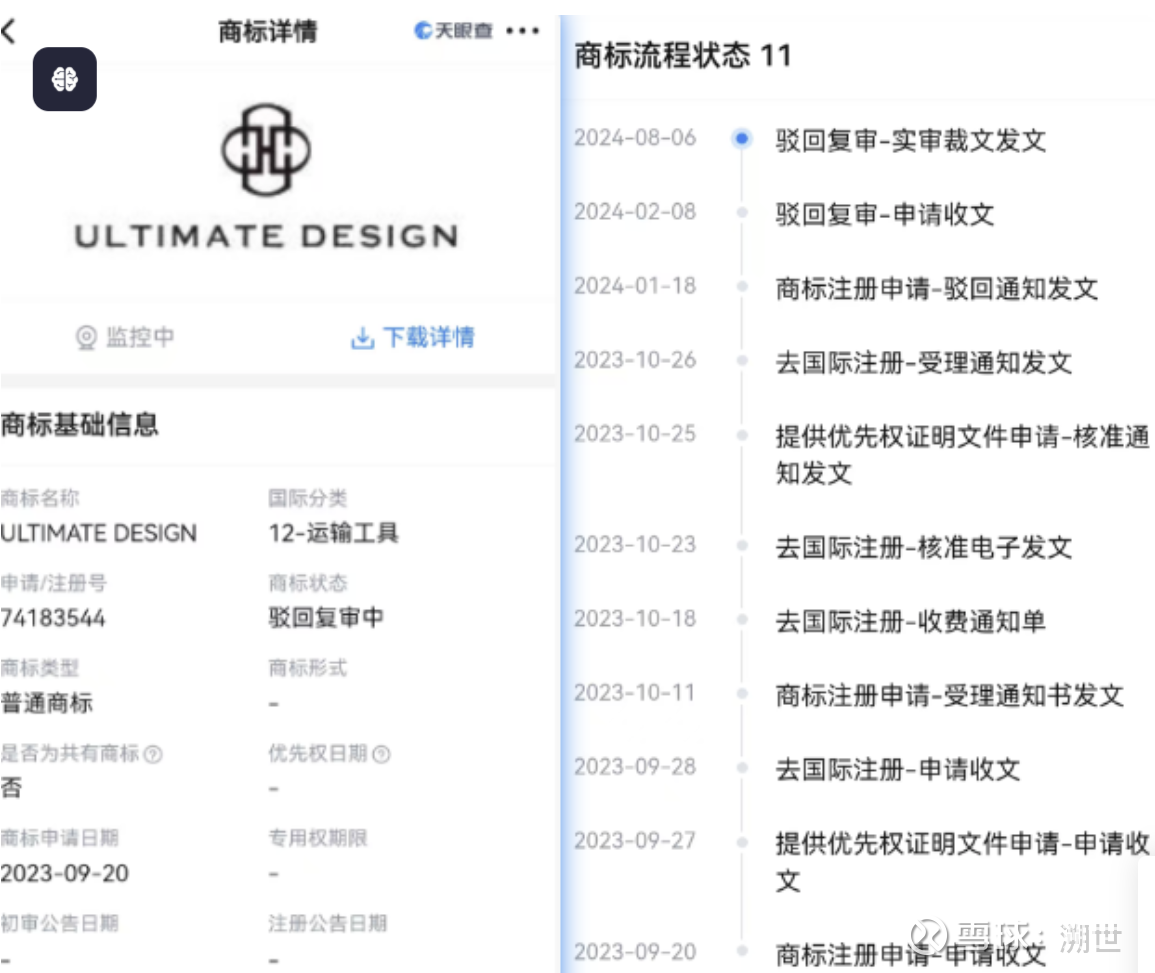Select 去国际注册-申请收文 entry

tap(898, 769)
